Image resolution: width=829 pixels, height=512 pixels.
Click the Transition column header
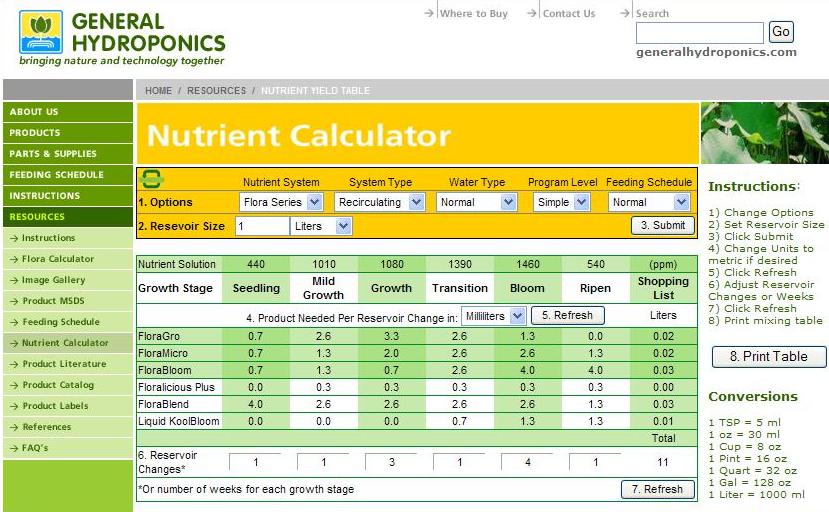(x=459, y=288)
